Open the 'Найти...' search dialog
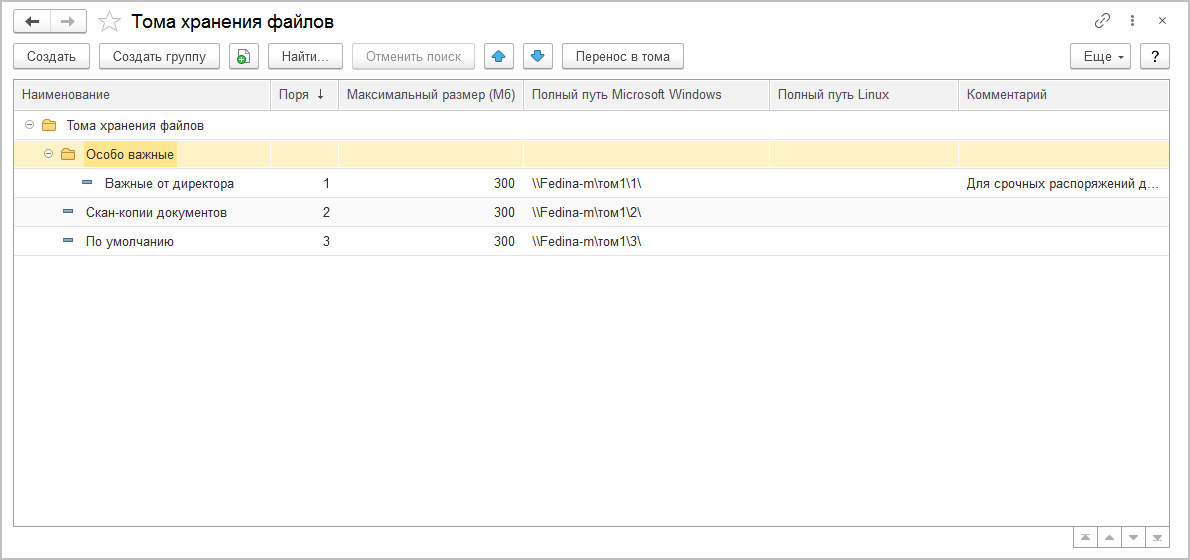The width and height of the screenshot is (1190, 560). pos(305,57)
